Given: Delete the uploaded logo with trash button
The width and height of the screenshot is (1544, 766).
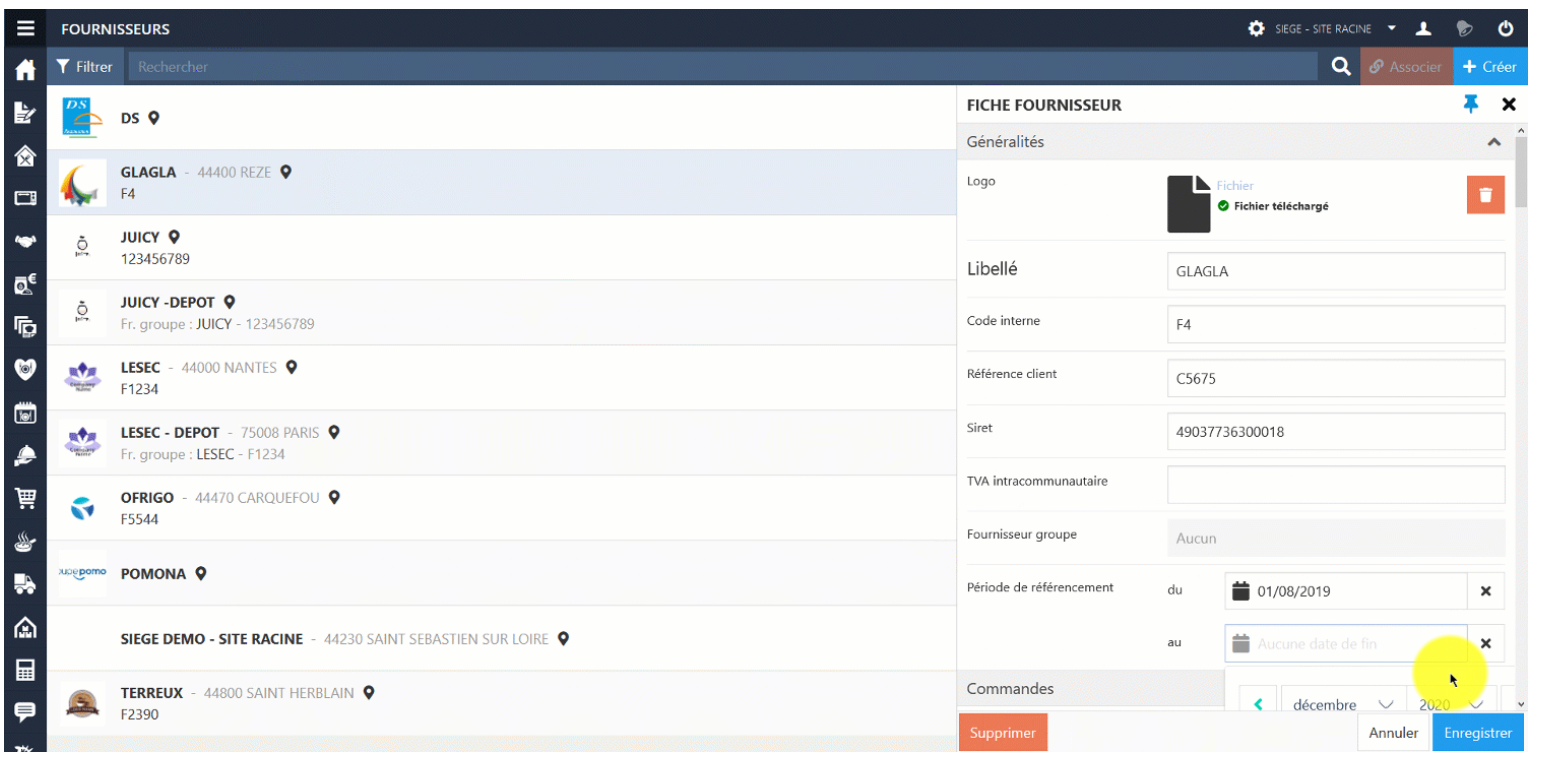Looking at the screenshot, I should (1485, 195).
